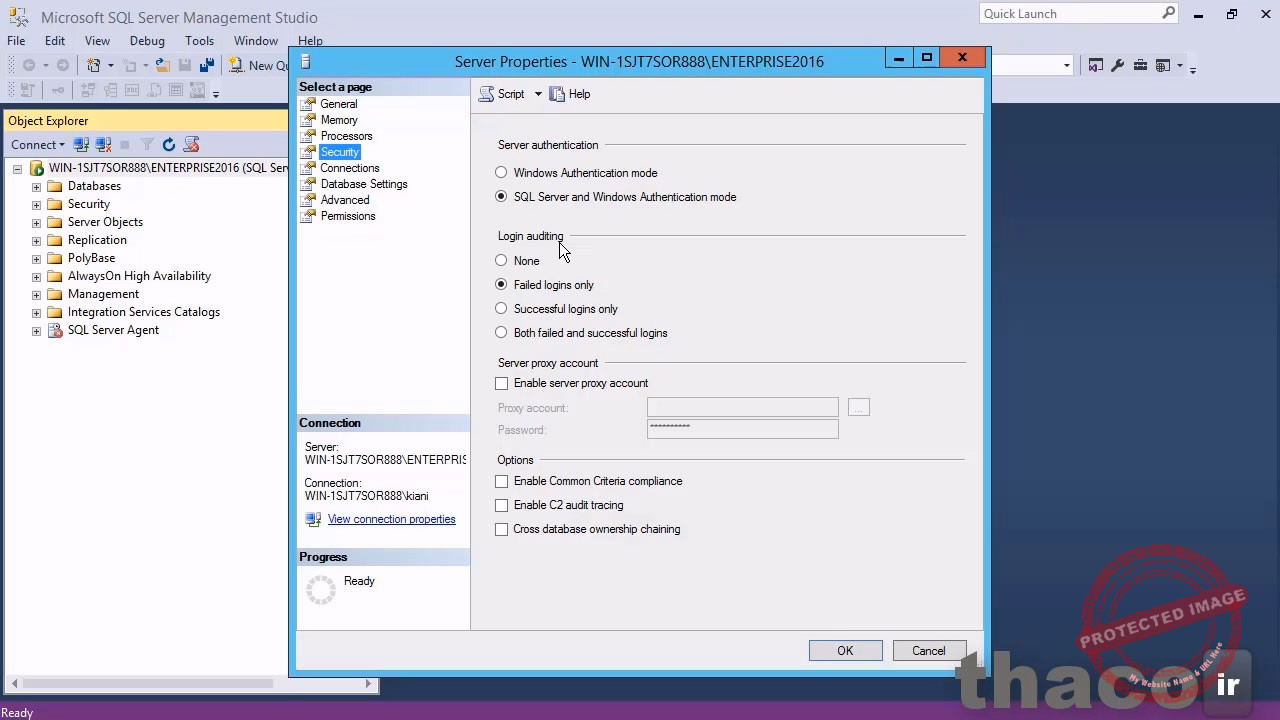
Task: Open the Debug menu
Action: (147, 41)
